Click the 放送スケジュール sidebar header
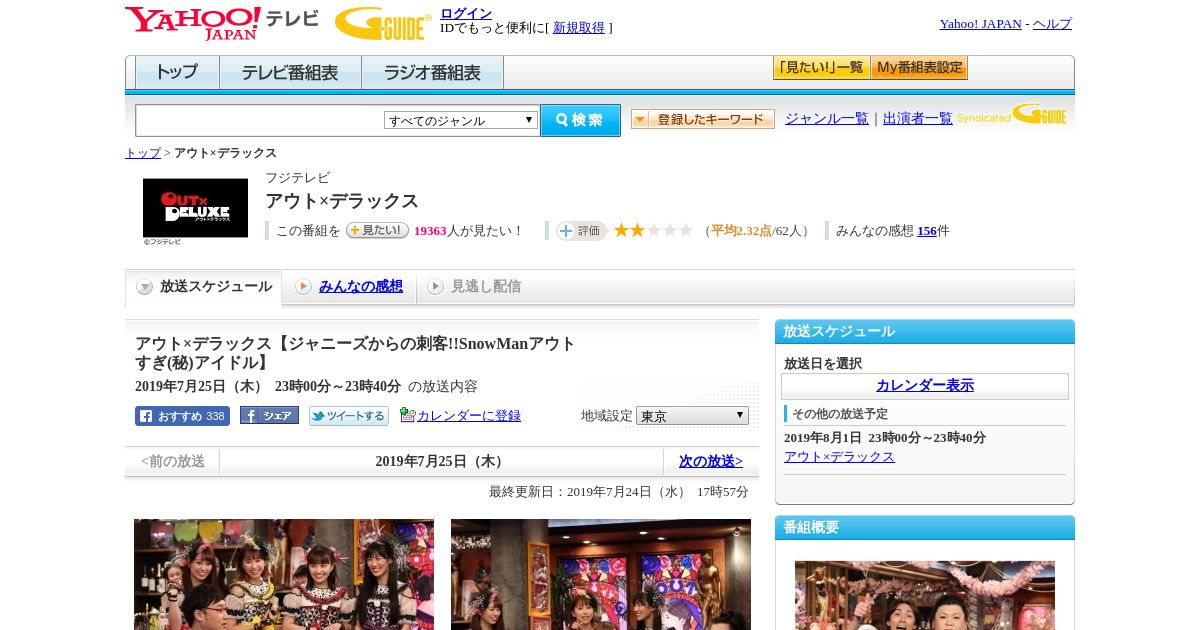 coord(925,332)
